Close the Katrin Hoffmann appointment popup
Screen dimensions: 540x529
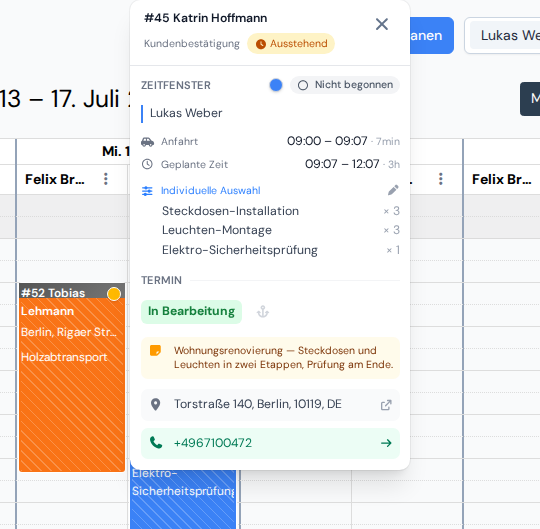click(x=382, y=24)
